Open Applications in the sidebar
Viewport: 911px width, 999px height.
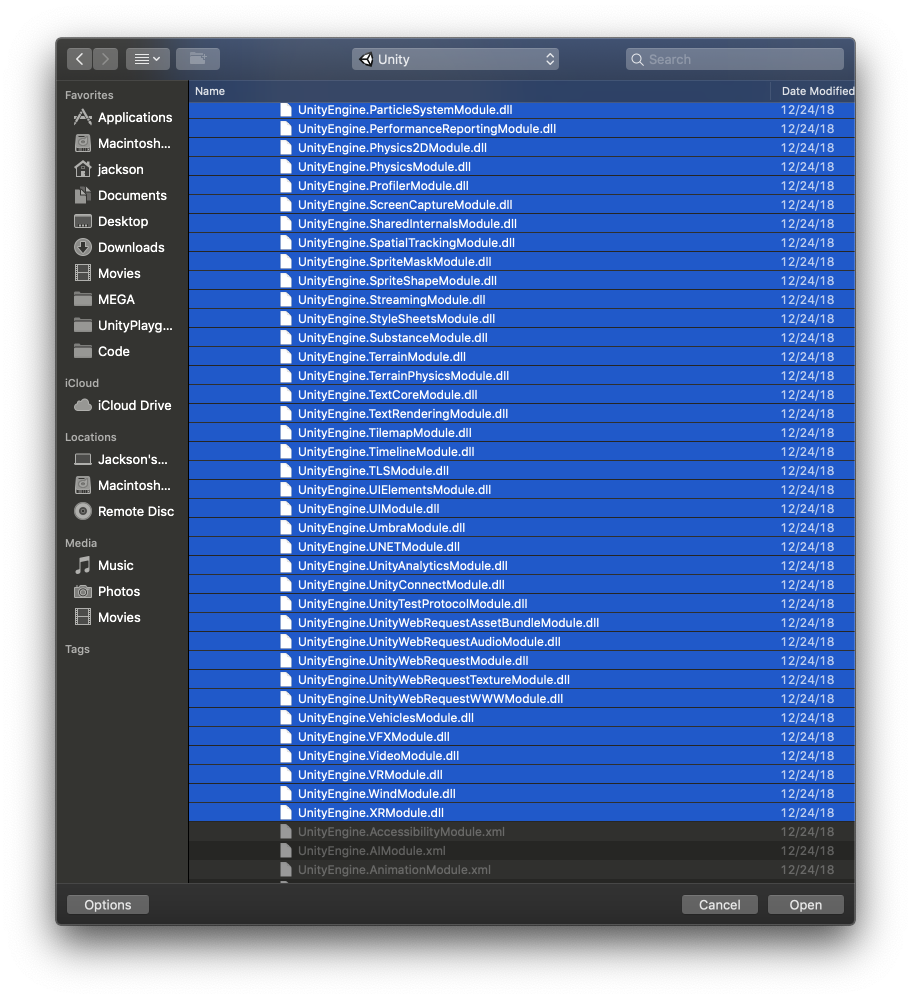pyautogui.click(x=123, y=117)
